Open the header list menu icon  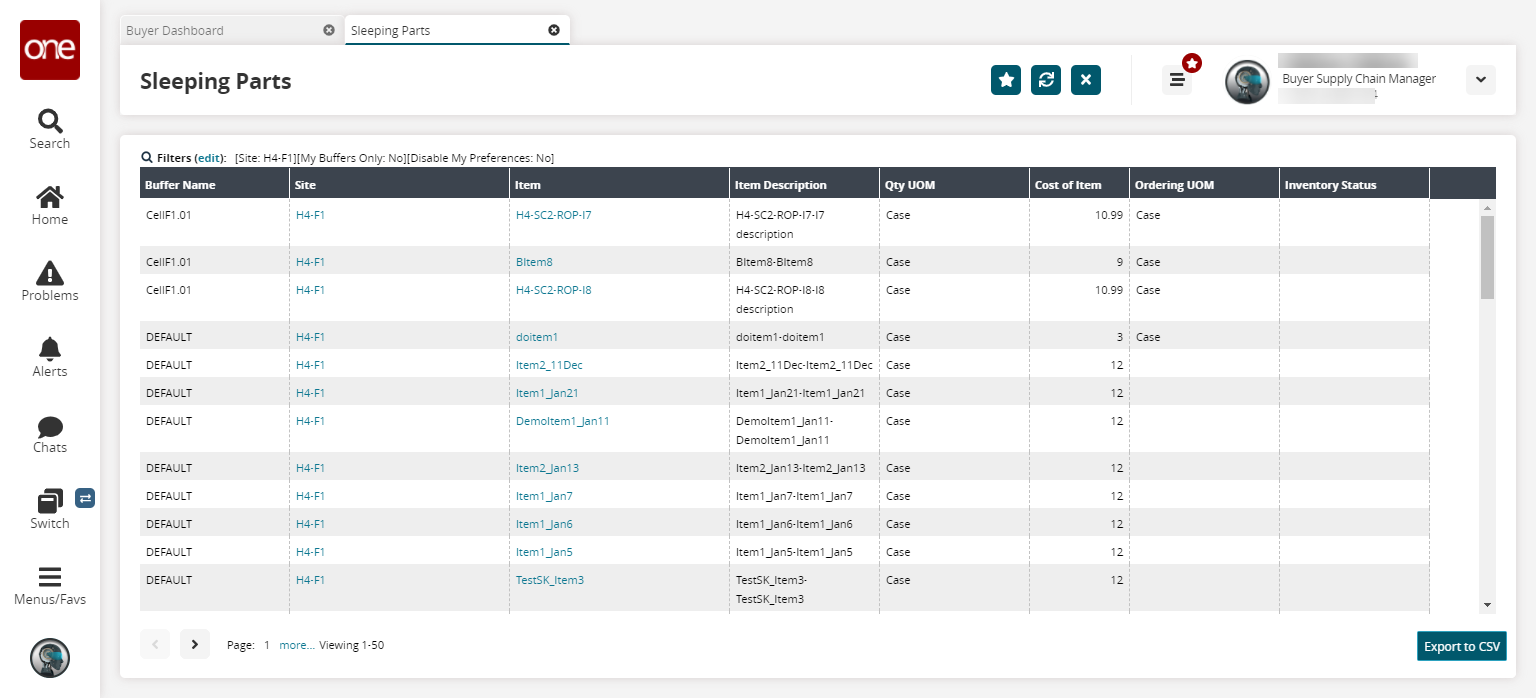[1177, 81]
